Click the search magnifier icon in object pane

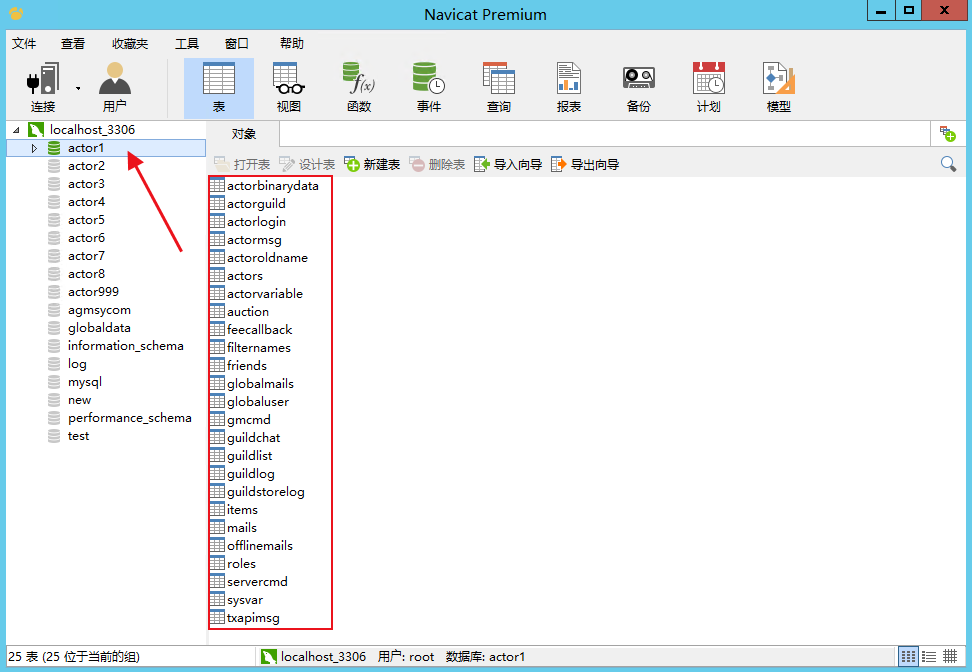(x=948, y=164)
